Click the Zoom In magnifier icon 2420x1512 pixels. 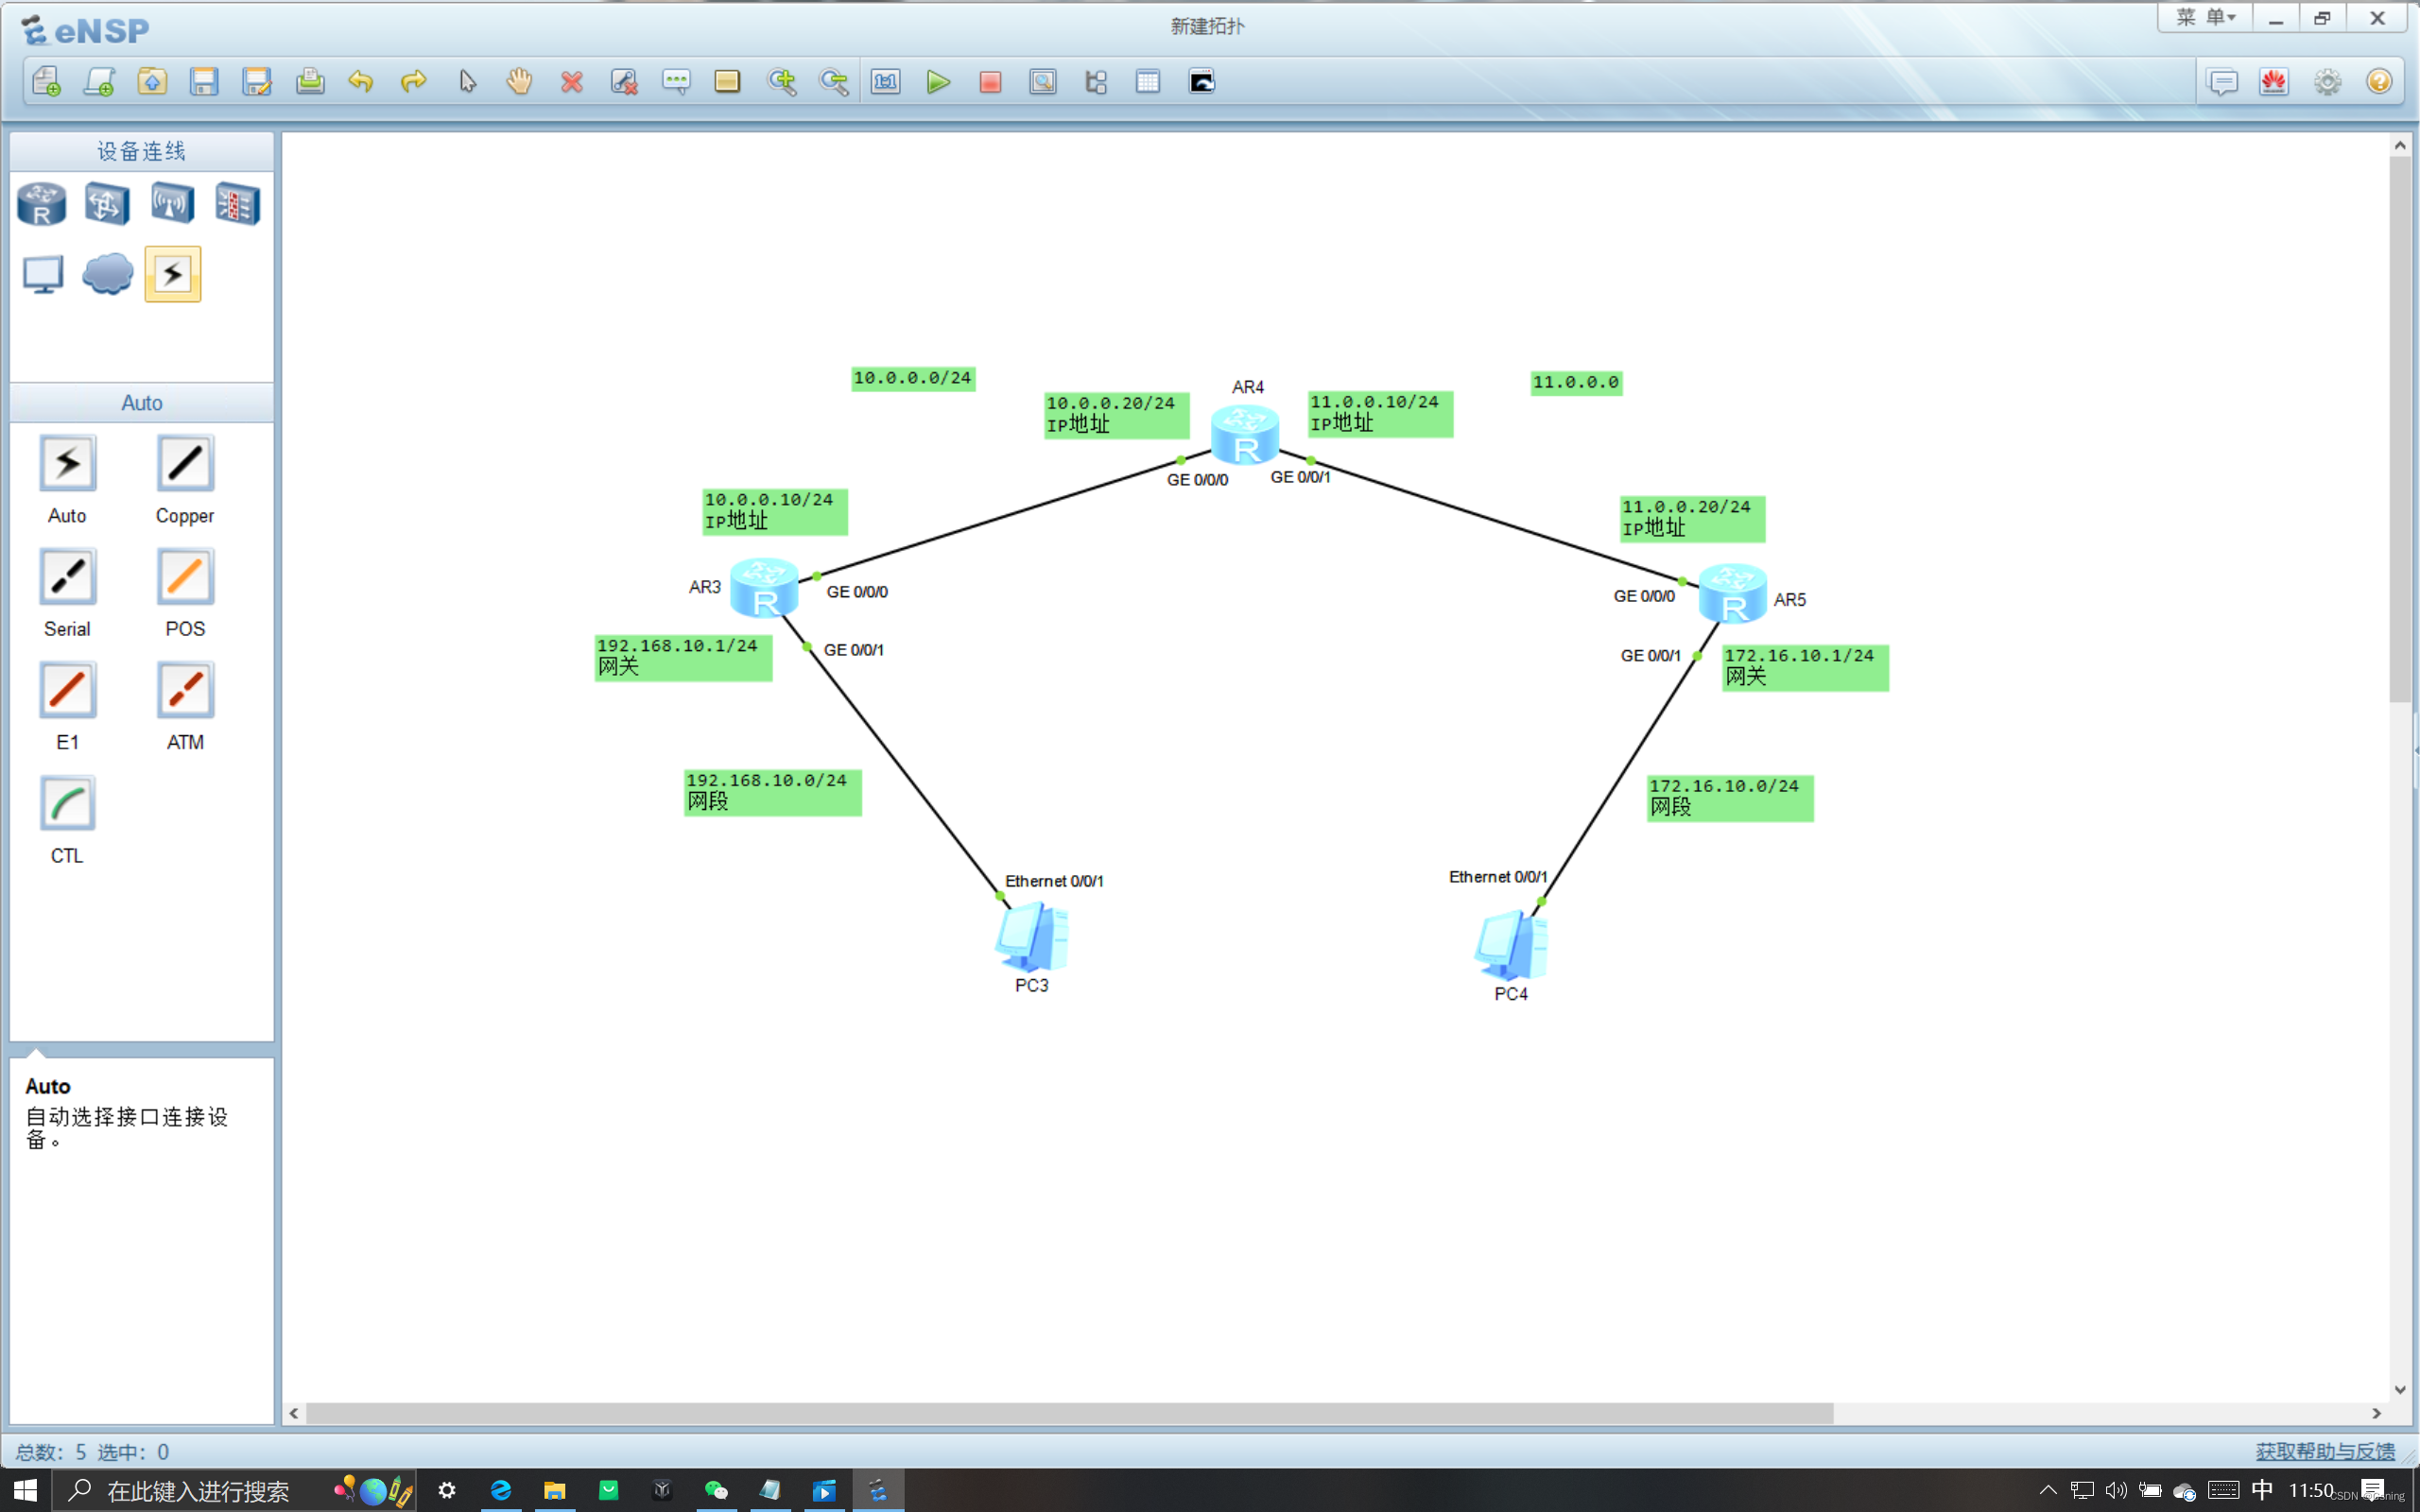(x=781, y=82)
